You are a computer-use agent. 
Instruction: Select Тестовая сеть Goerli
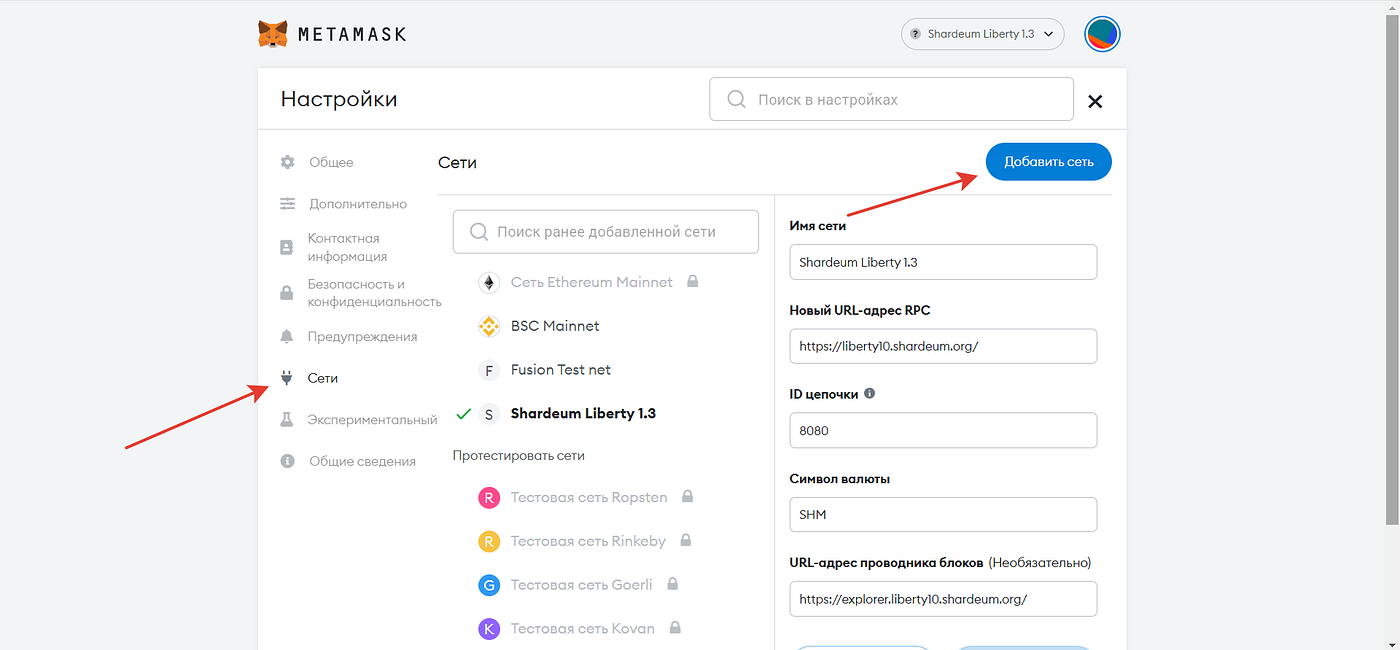[x=582, y=585]
